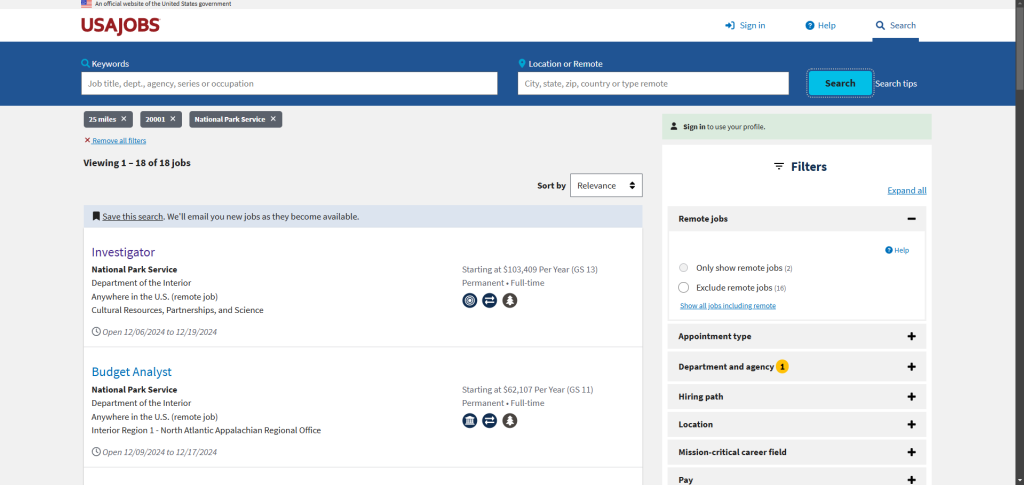The height and width of the screenshot is (485, 1024).
Task: Remove the National Park Service filter chip
Action: [273, 119]
